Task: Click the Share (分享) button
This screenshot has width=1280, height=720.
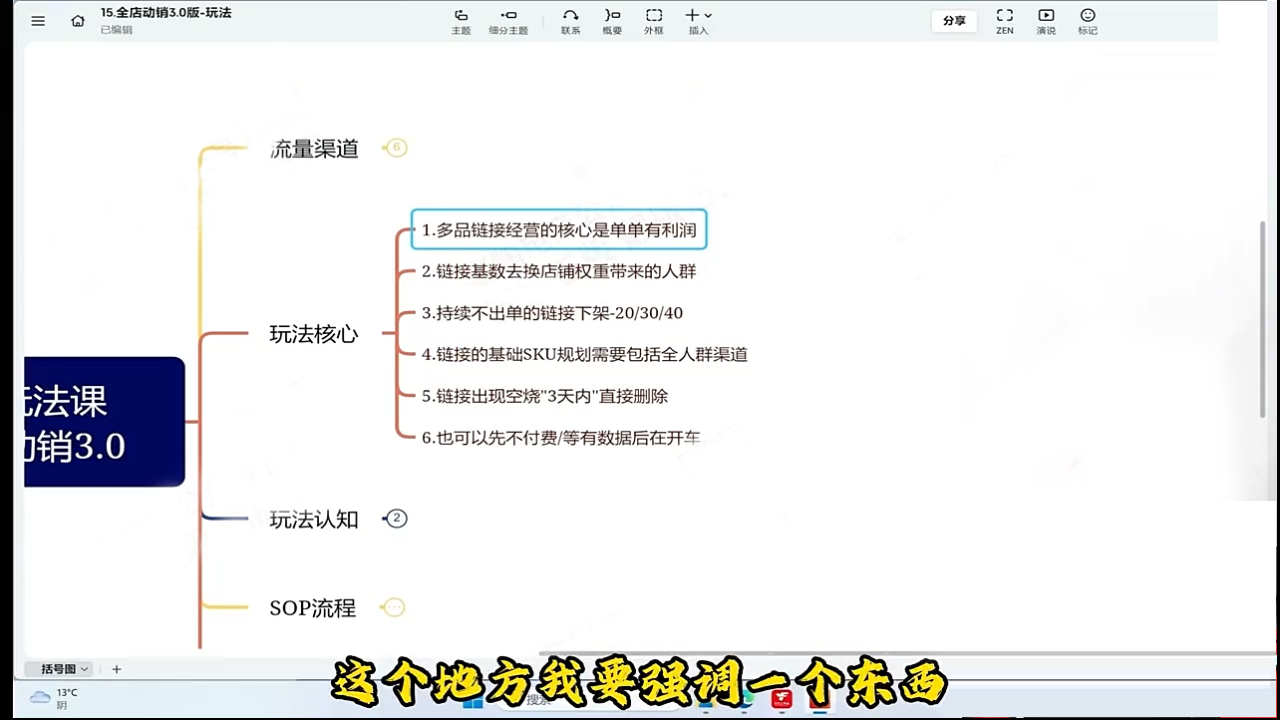Action: coord(954,21)
